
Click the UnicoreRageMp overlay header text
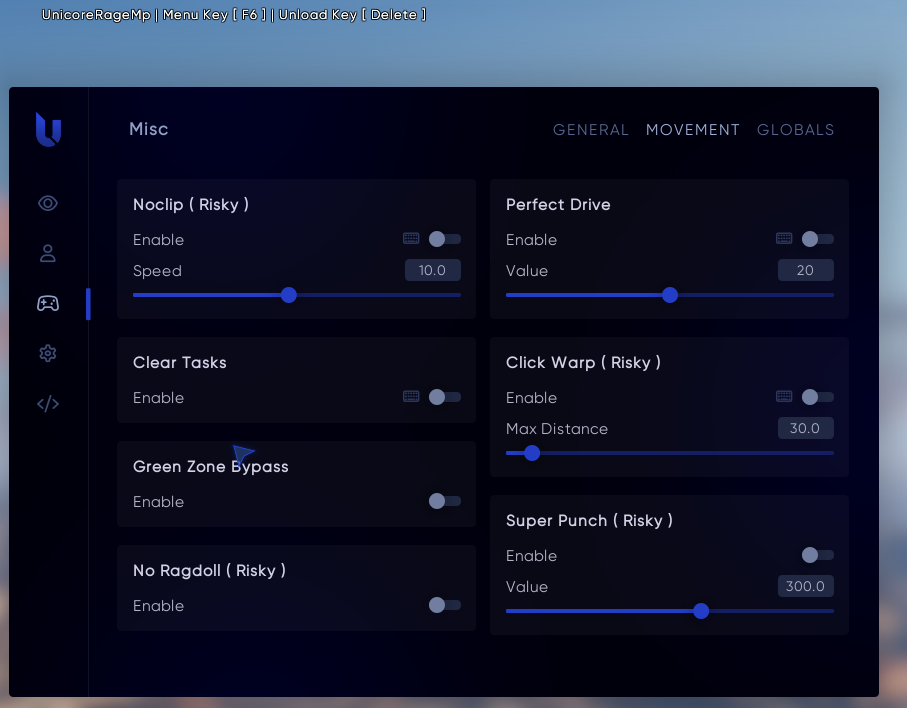(x=234, y=14)
